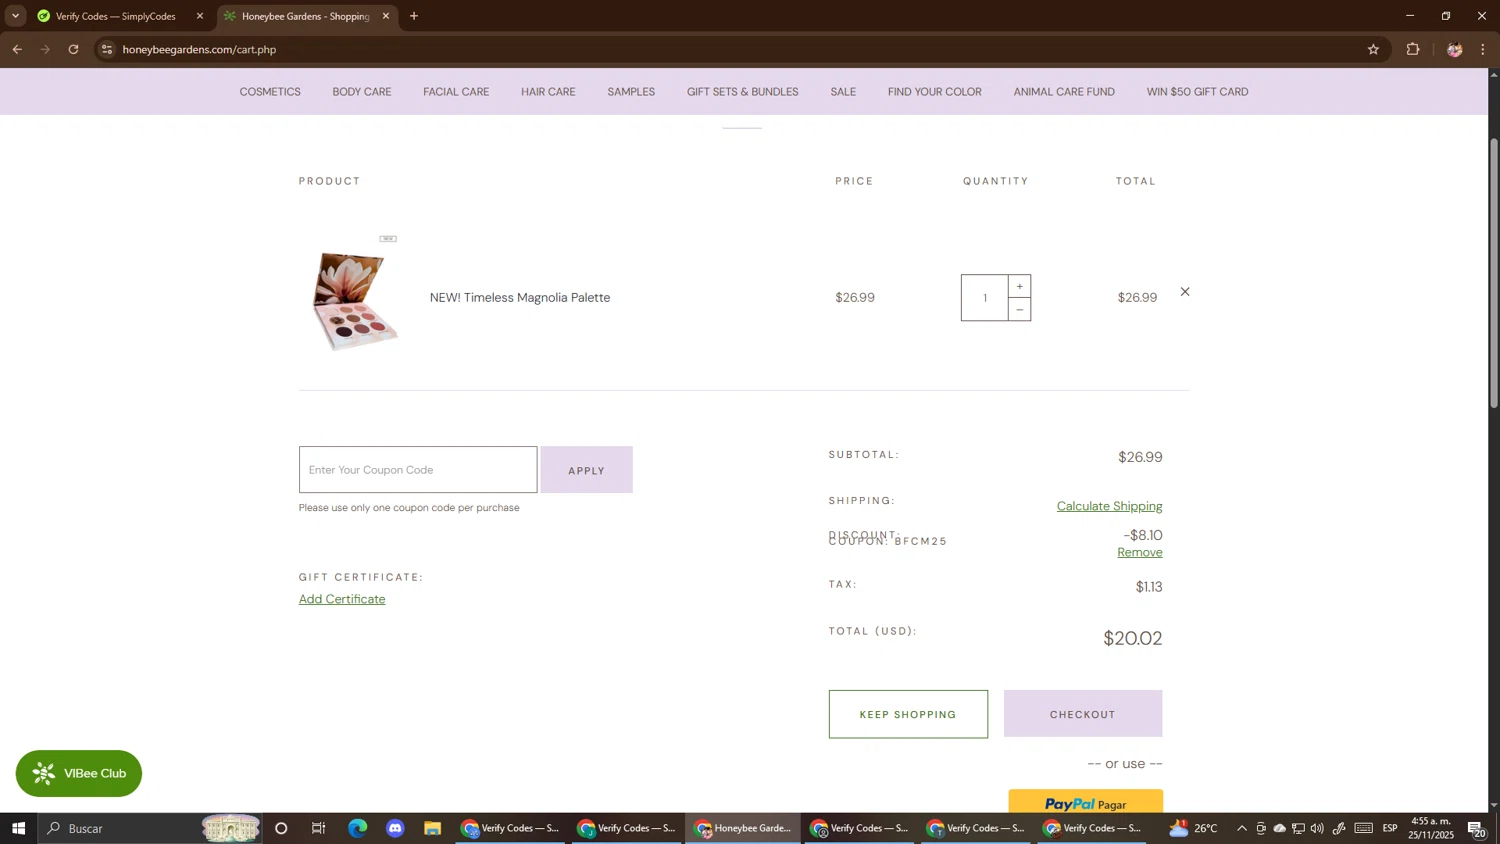Screen dimensions: 1500x844
Task: Open the browser extensions menu
Action: [x=1413, y=49]
